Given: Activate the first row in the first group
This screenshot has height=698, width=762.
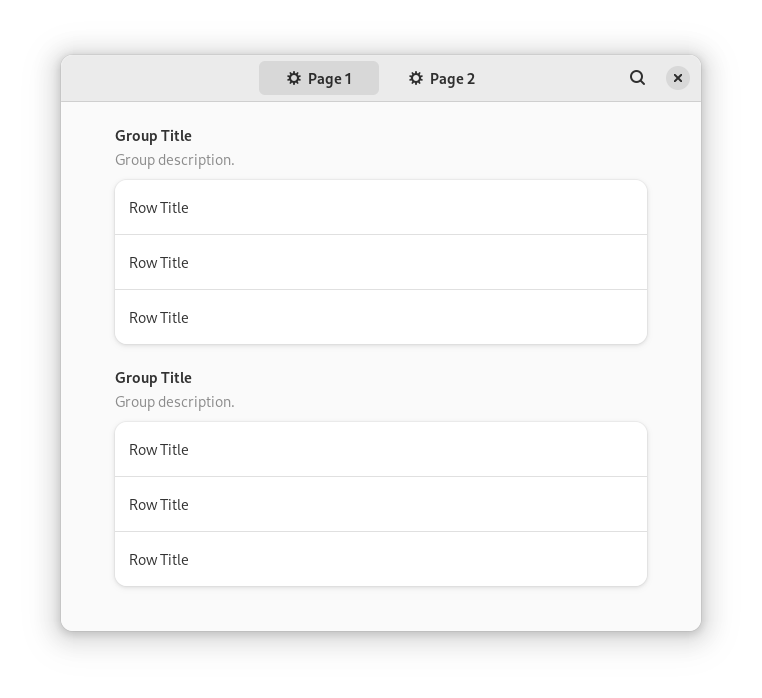Looking at the screenshot, I should [381, 208].
